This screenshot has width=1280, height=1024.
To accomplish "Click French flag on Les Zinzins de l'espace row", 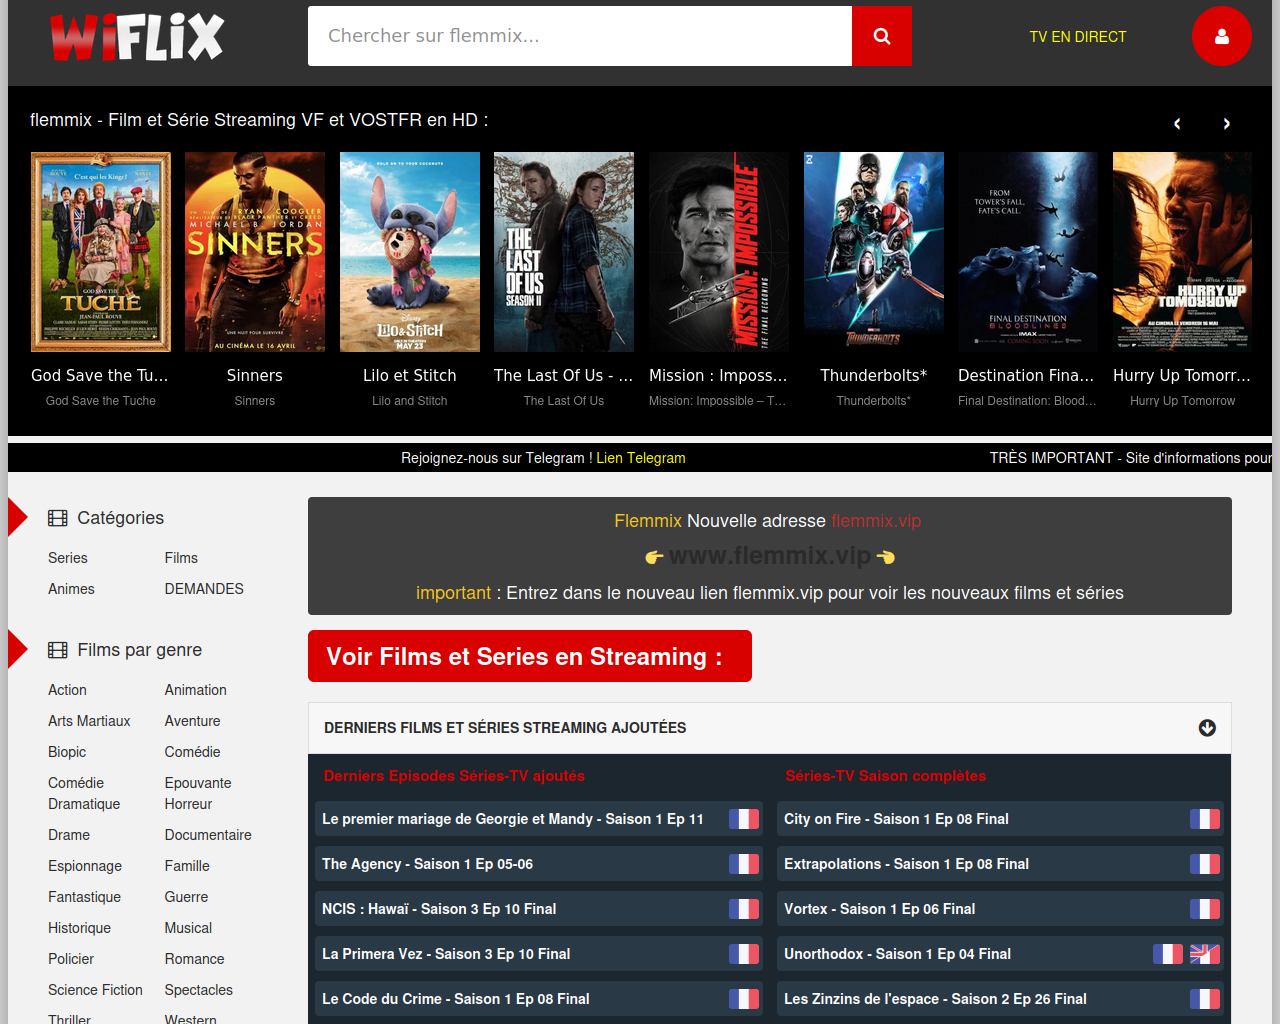I will pos(1205,999).
